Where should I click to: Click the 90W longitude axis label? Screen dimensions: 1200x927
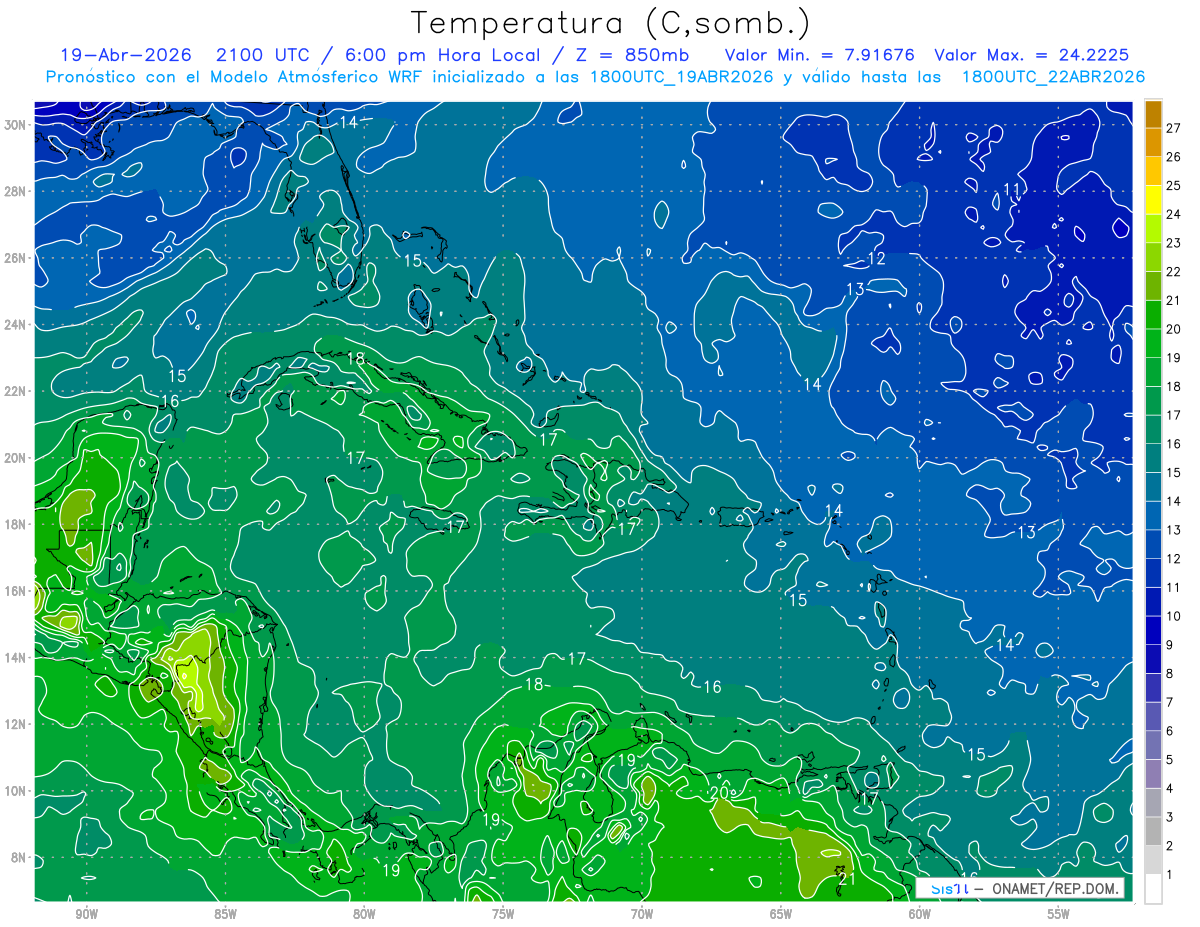86,913
